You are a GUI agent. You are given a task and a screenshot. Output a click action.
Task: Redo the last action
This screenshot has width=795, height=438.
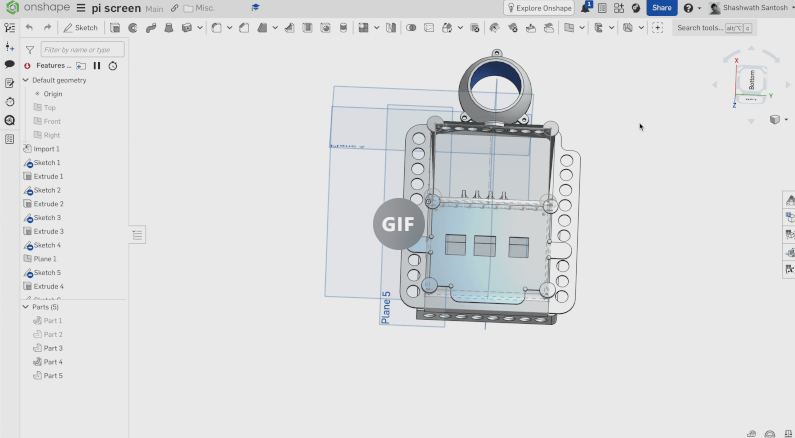(47, 28)
